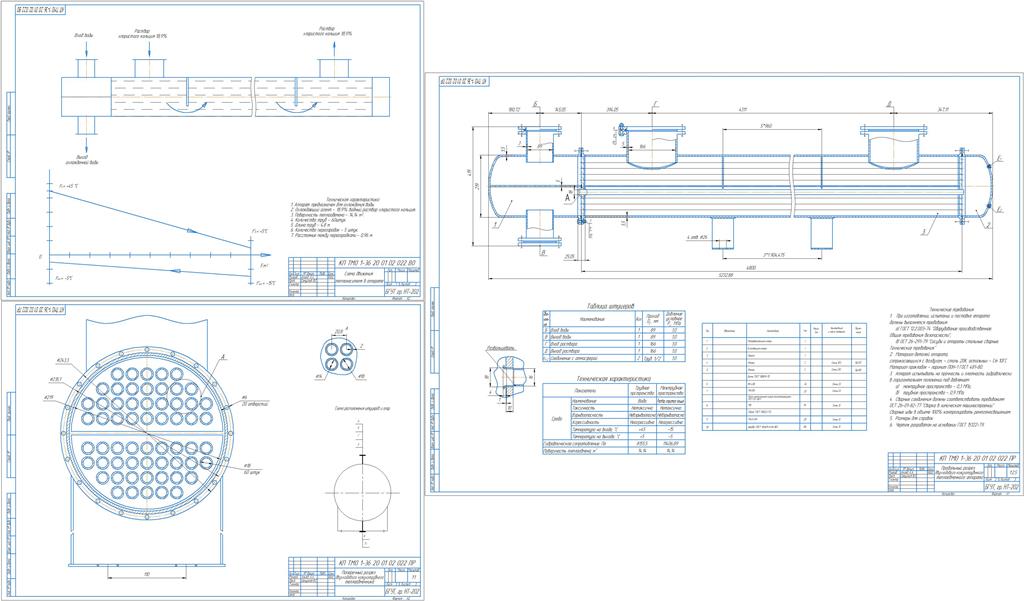The height and width of the screenshot is (601, 1024).
Task: Click the cross-section sheet's 'КП ТМО 1-36 20 01 02 022 ПР' code
Action: (x=377, y=562)
